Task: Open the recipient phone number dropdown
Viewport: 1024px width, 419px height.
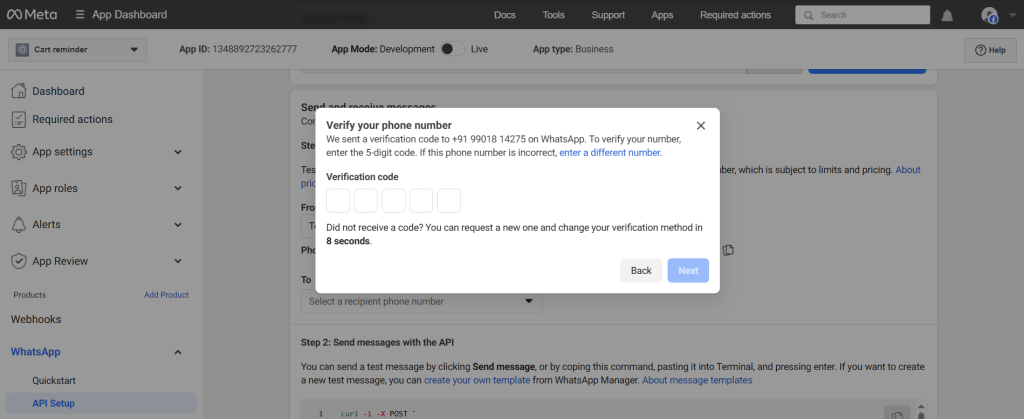Action: click(421, 301)
